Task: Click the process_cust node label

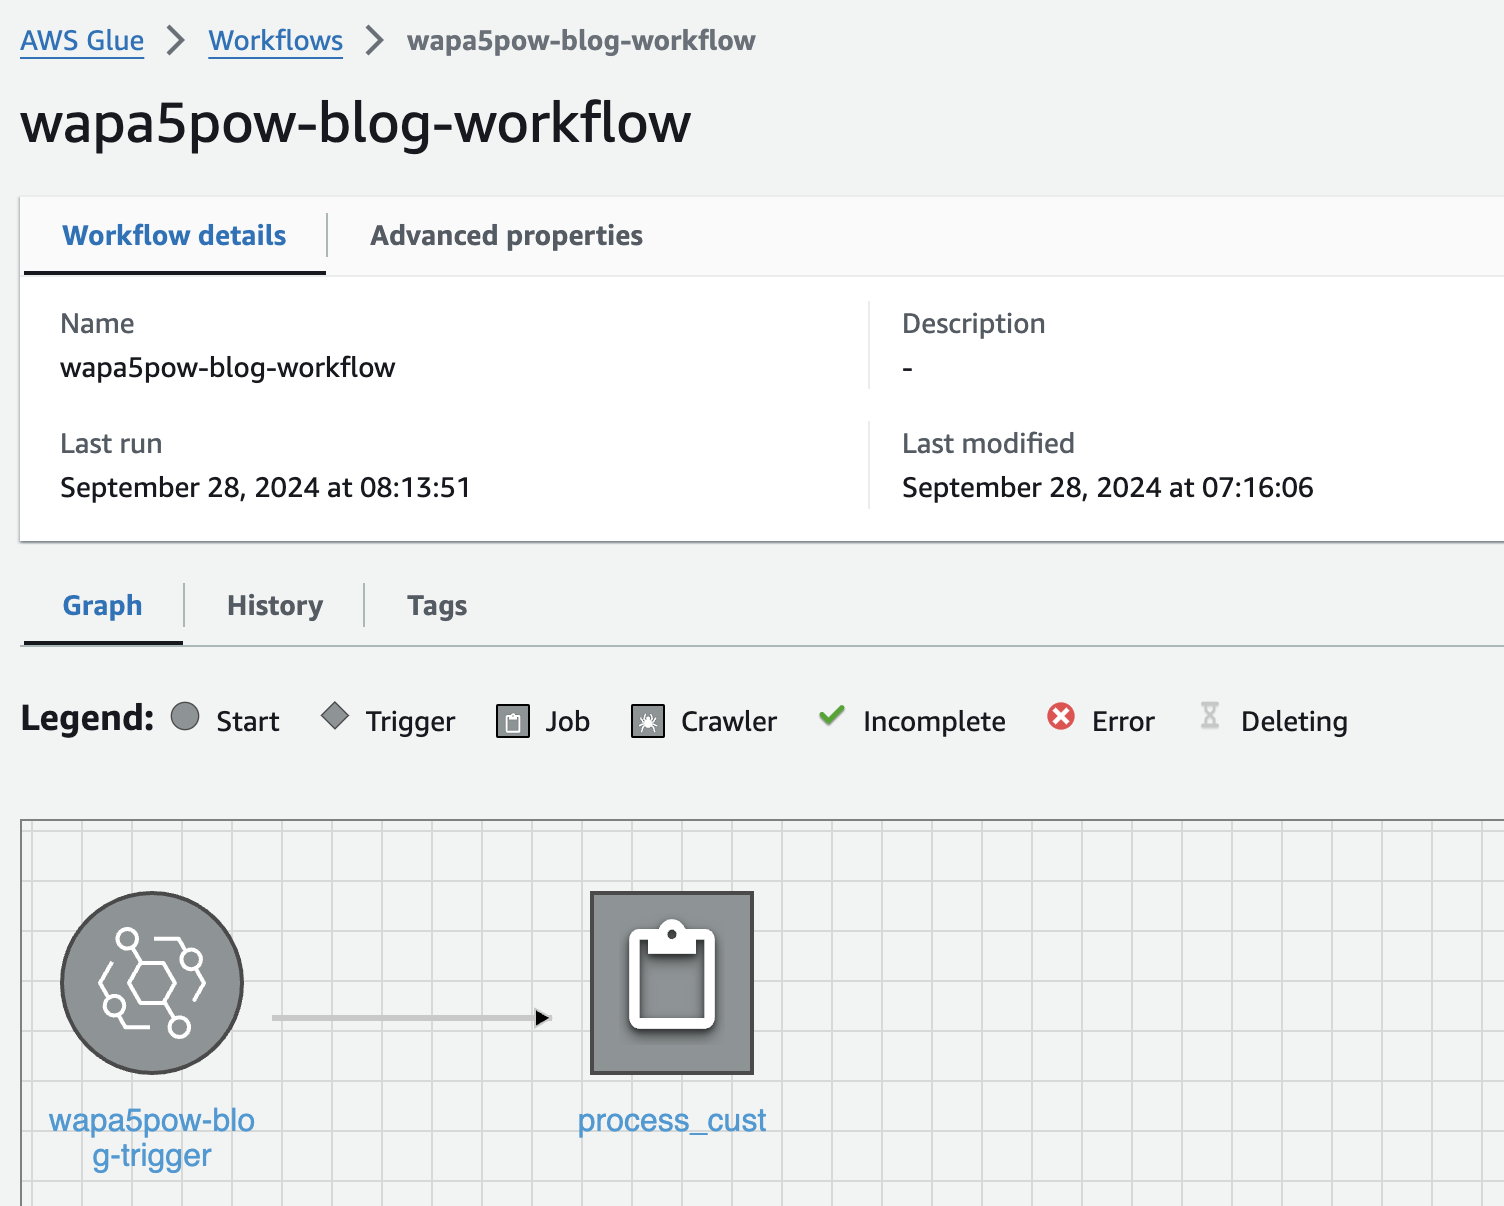Action: [x=672, y=1121]
